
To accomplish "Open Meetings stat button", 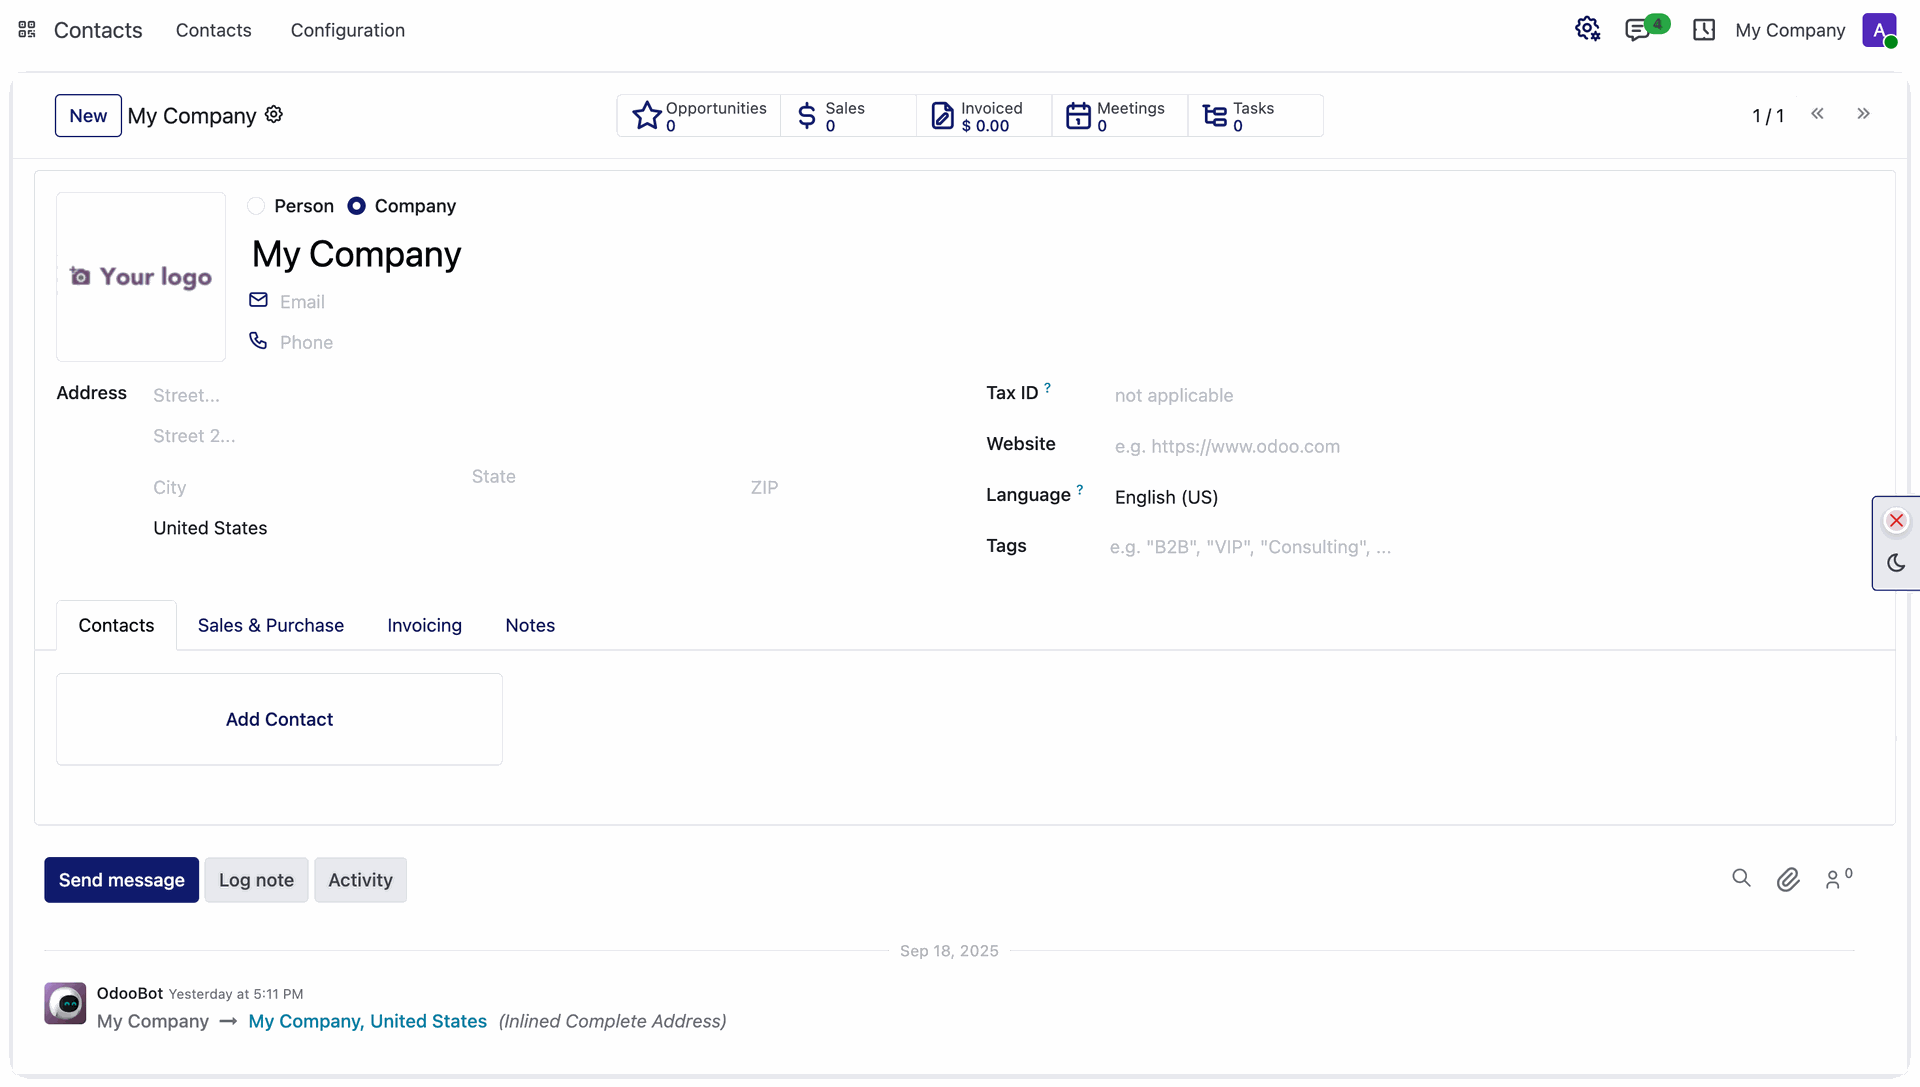I will [x=1120, y=116].
